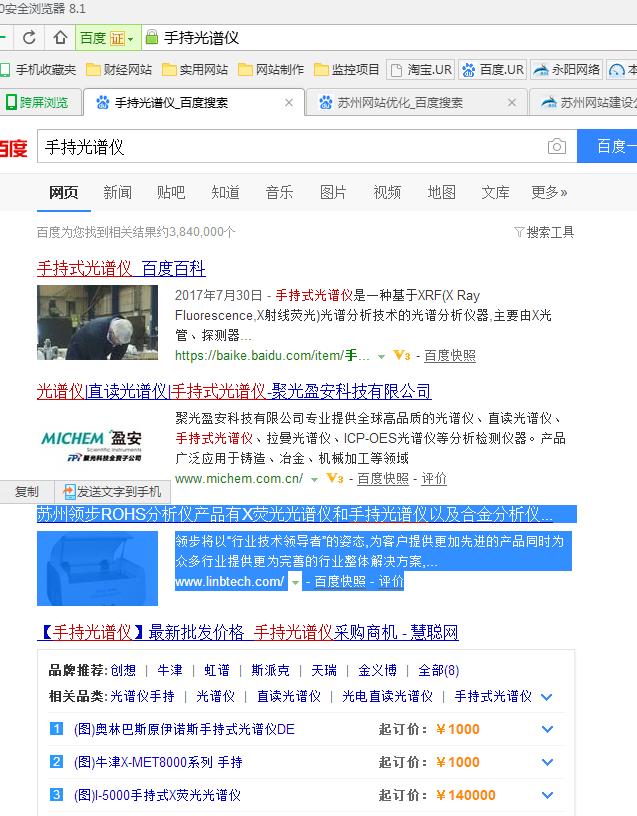Close the 手持光谱仪_百度搜索 tab
637x816 pixels.
[x=289, y=103]
